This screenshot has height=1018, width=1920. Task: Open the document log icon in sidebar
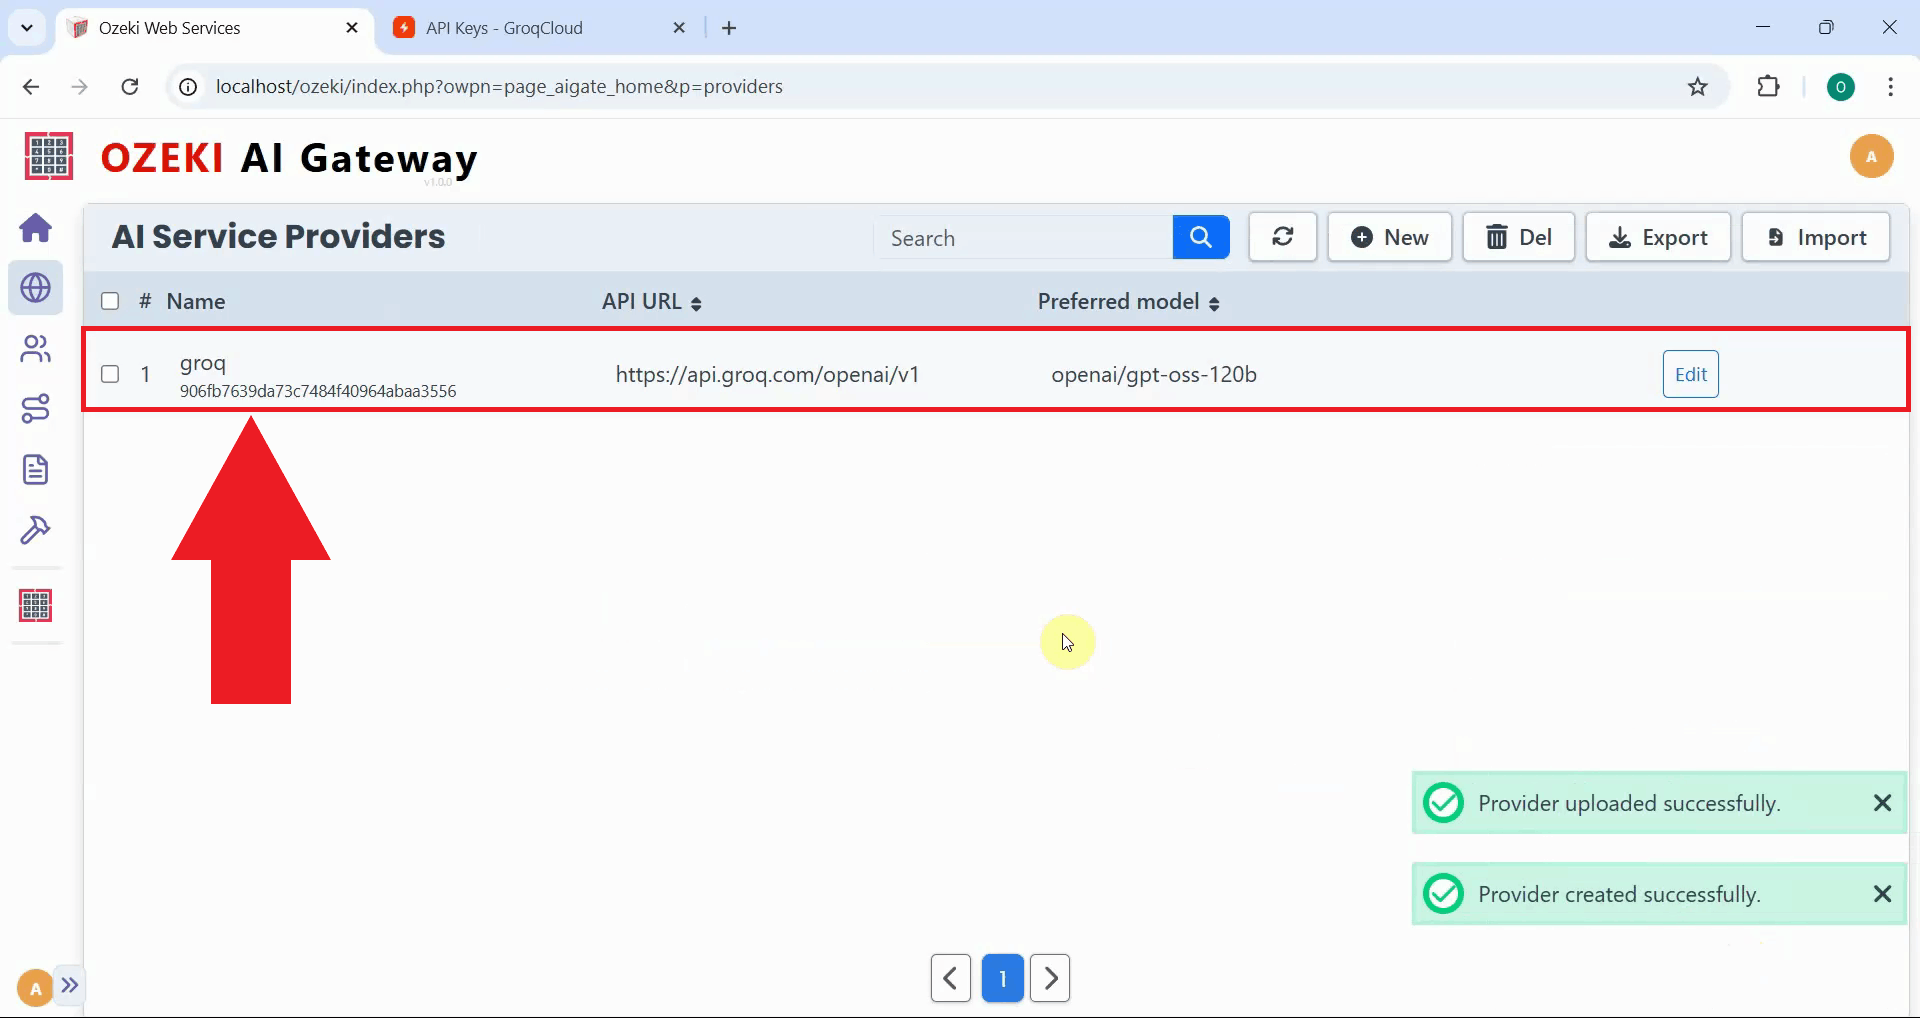click(36, 470)
